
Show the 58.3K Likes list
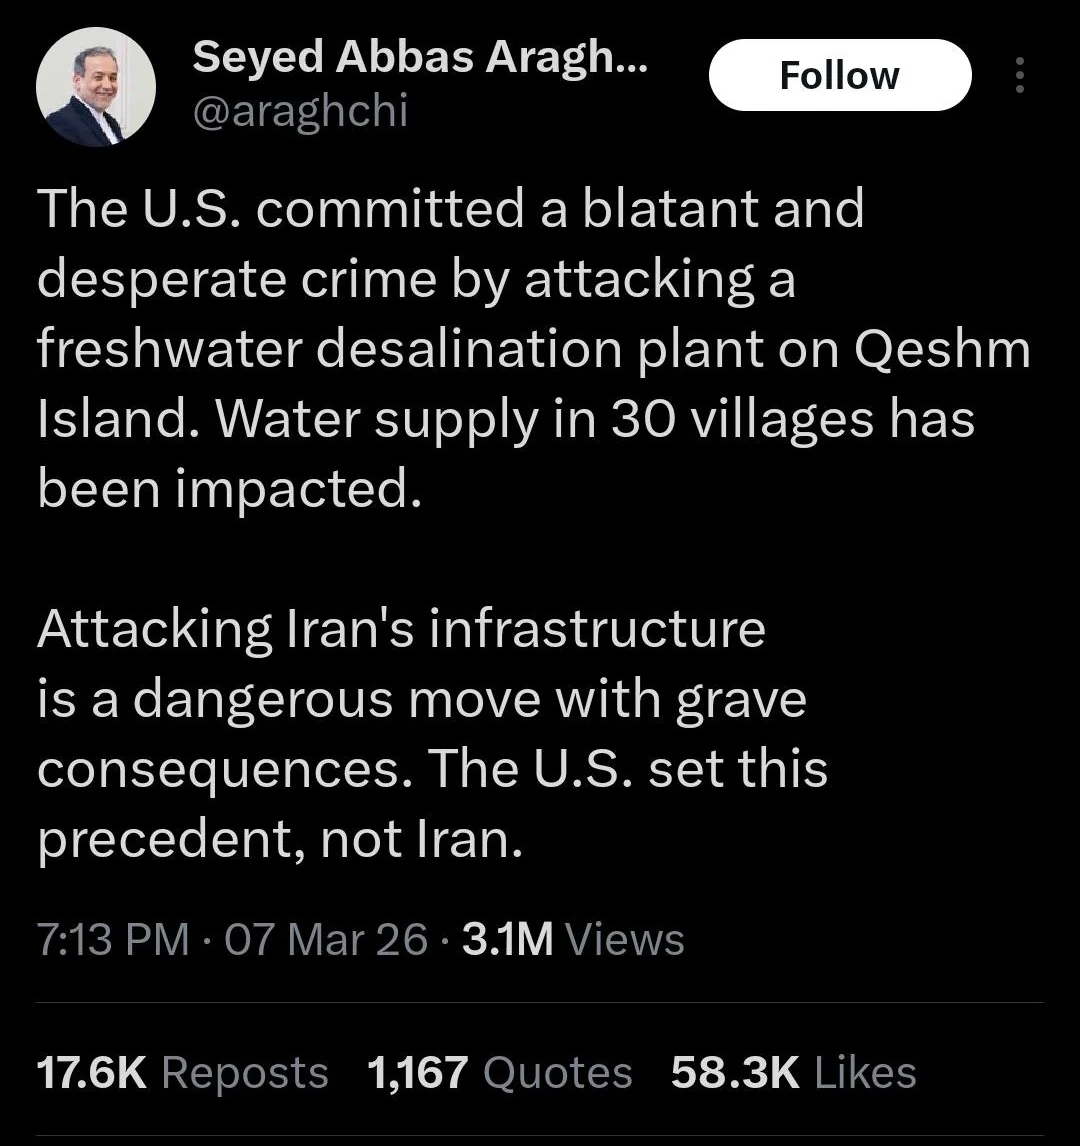(x=793, y=1073)
